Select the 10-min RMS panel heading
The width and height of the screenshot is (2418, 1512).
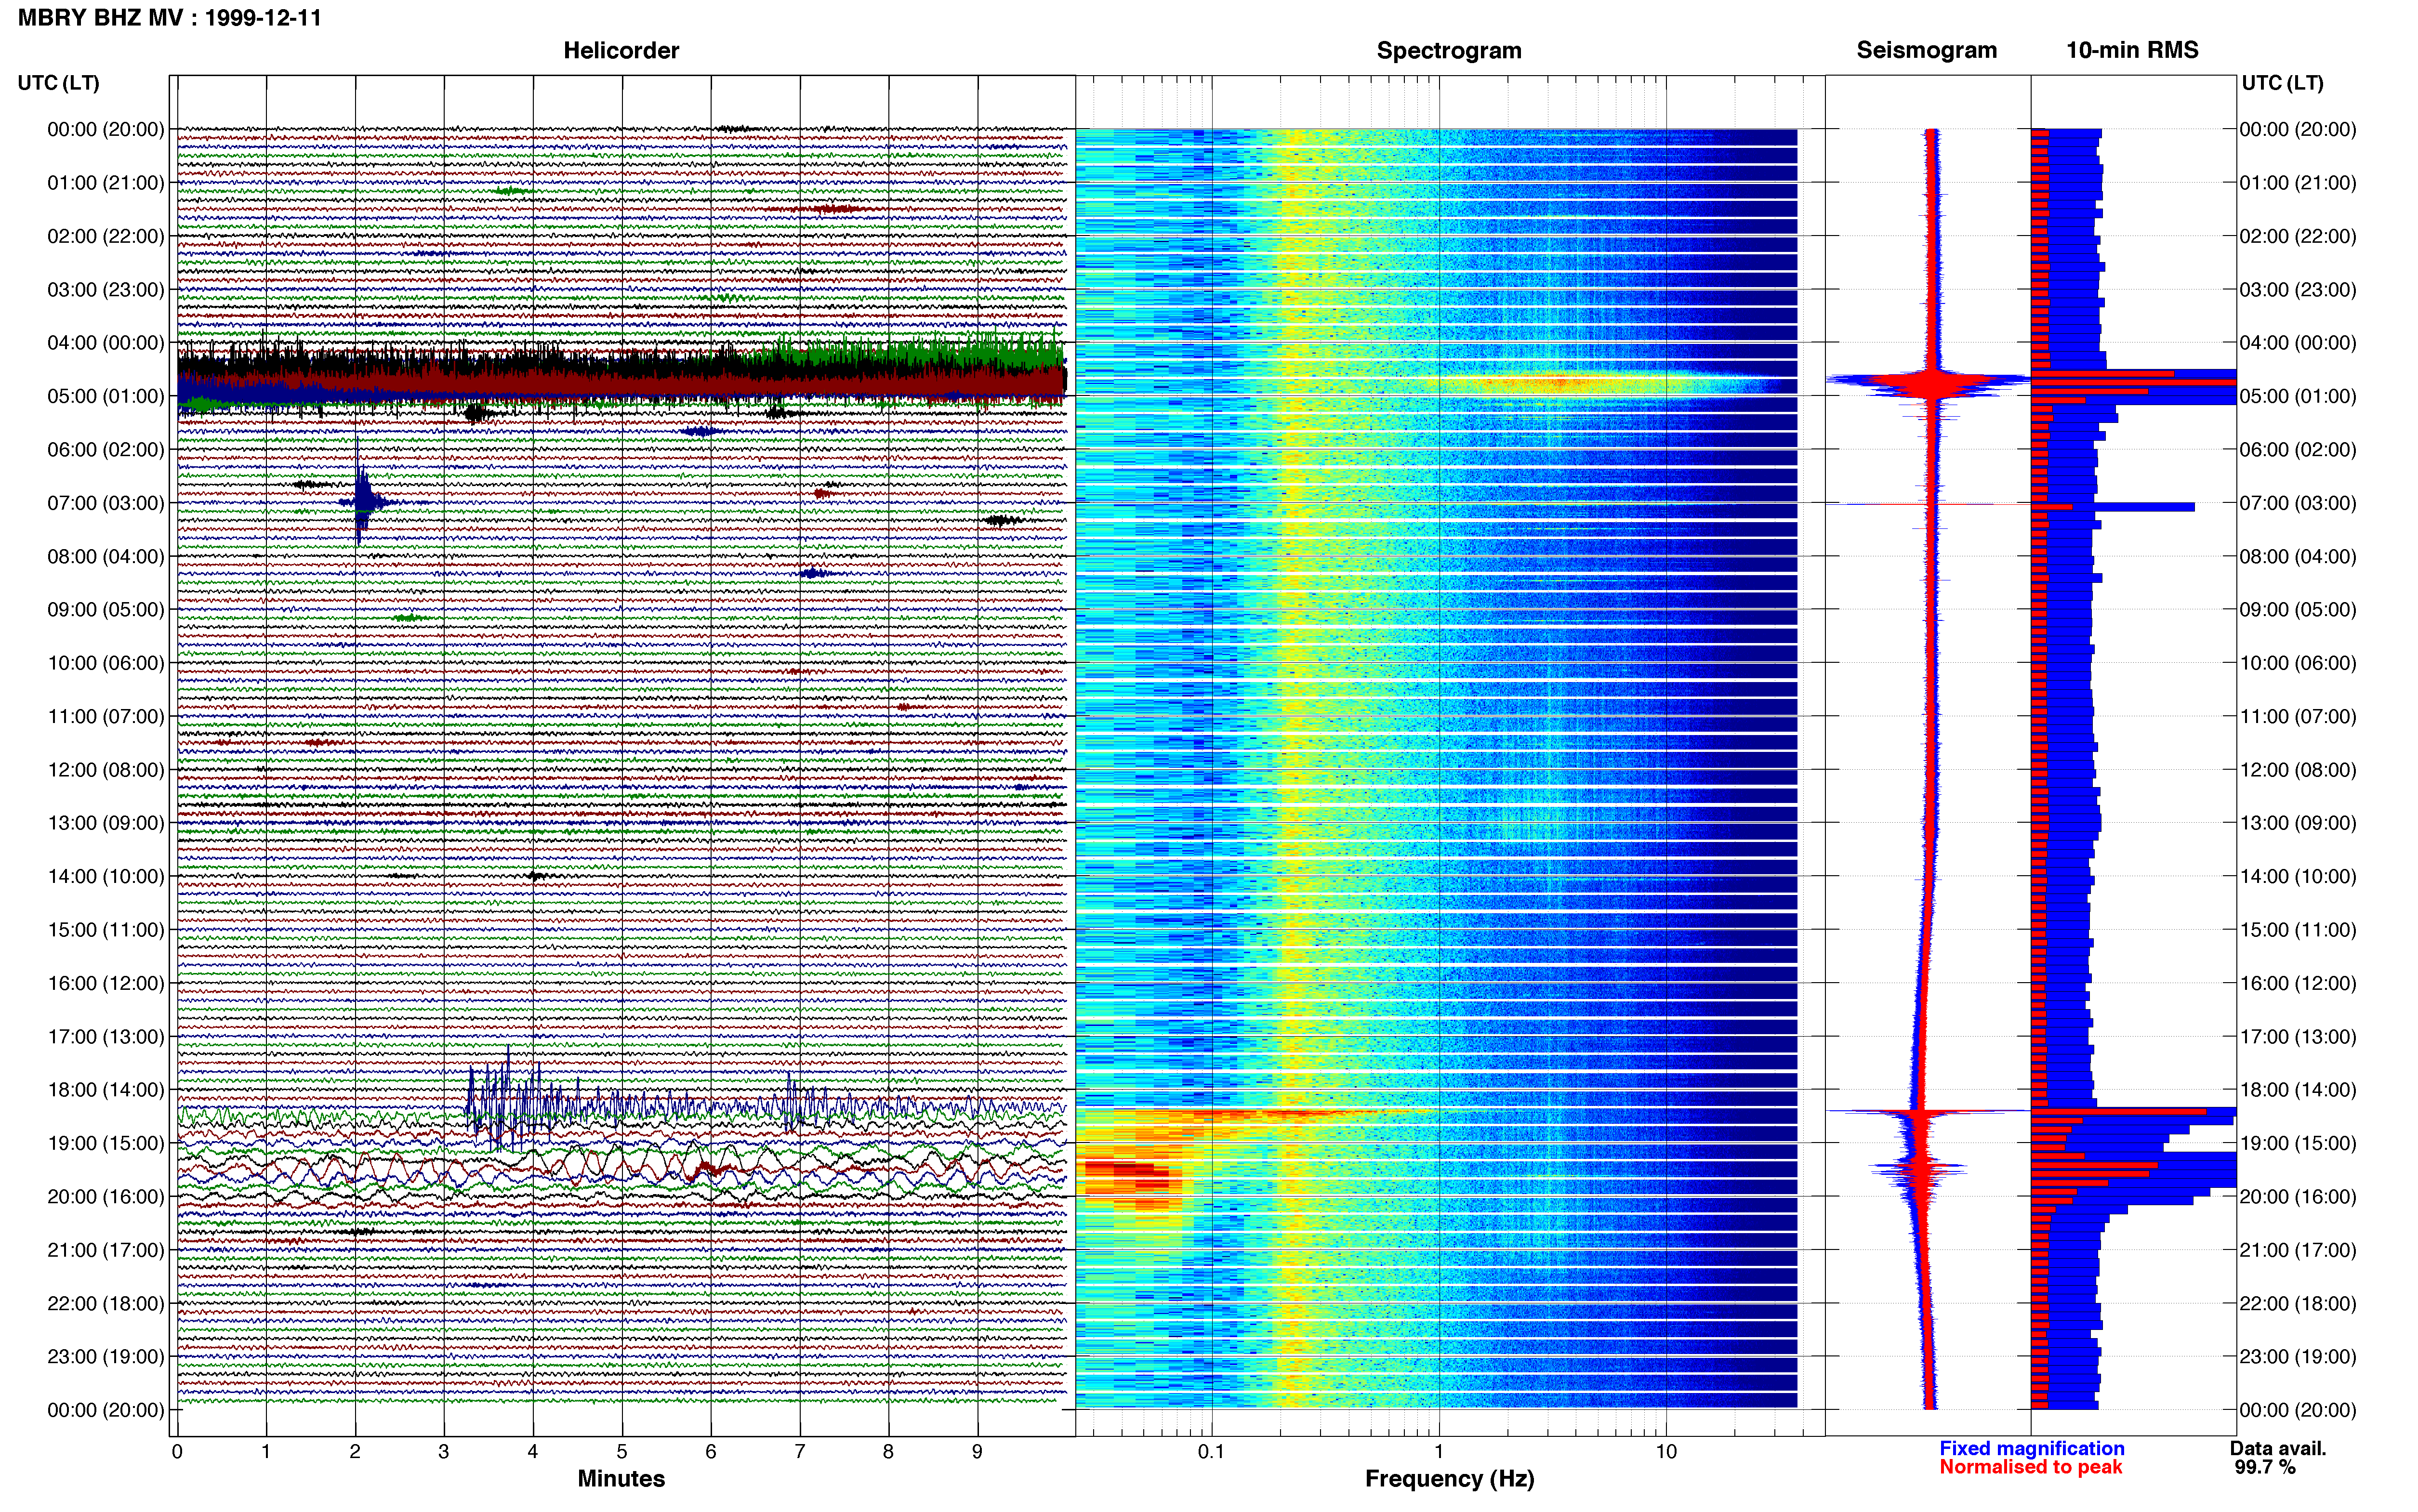pyautogui.click(x=2132, y=50)
